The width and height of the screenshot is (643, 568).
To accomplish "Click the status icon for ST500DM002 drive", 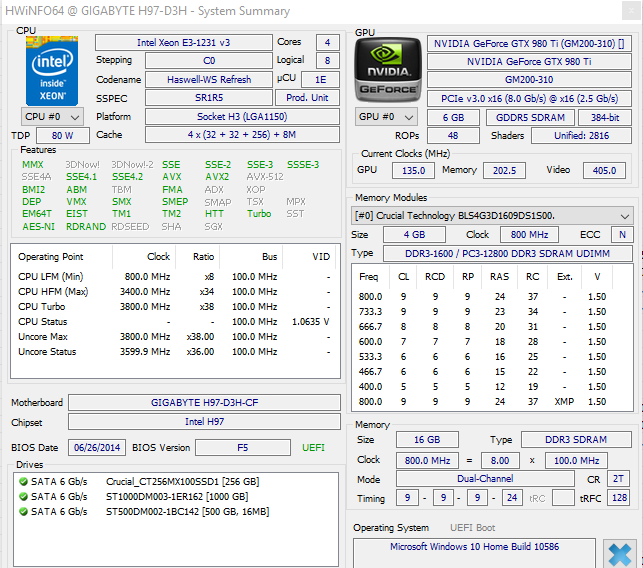I will [x=23, y=511].
